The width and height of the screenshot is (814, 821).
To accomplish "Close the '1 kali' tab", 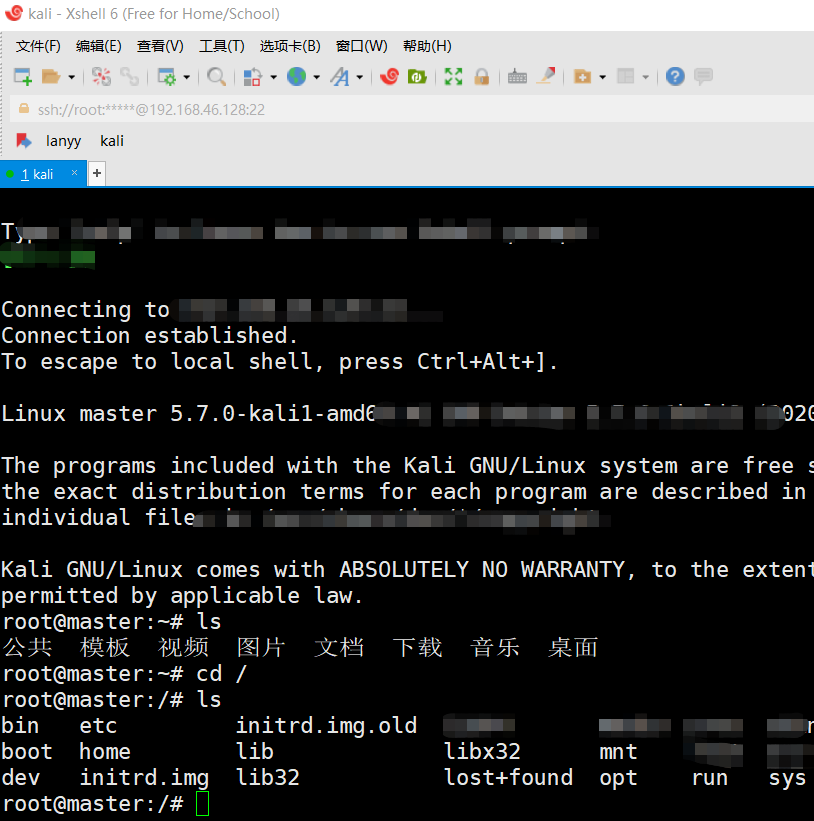I will 74,172.
